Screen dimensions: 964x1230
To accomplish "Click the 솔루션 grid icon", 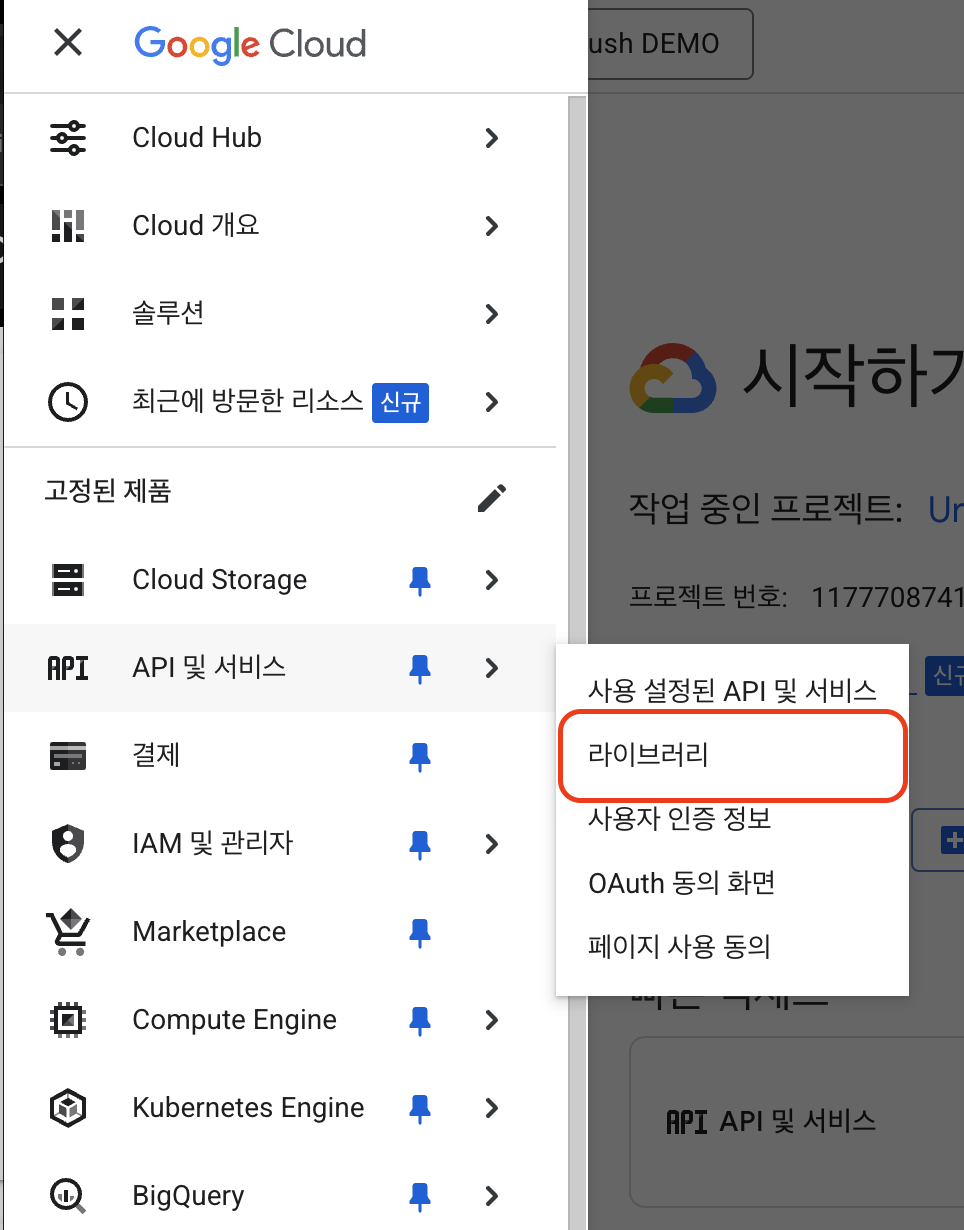I will (68, 314).
